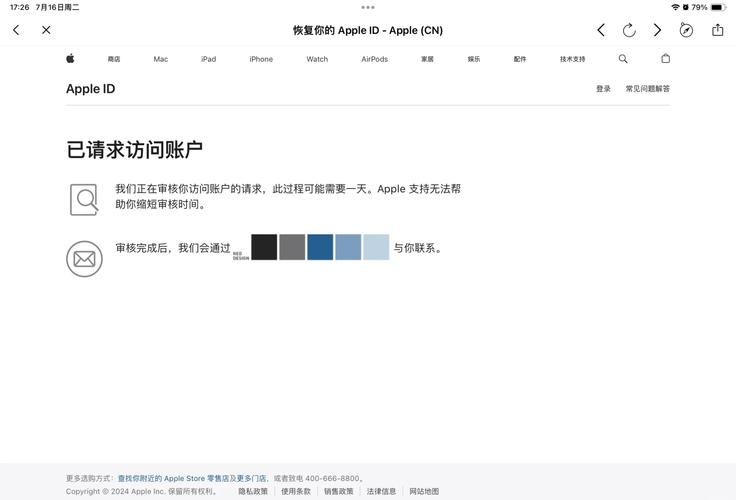Tap the three-dot multitasking indicator
736x500 pixels.
tap(368, 7)
